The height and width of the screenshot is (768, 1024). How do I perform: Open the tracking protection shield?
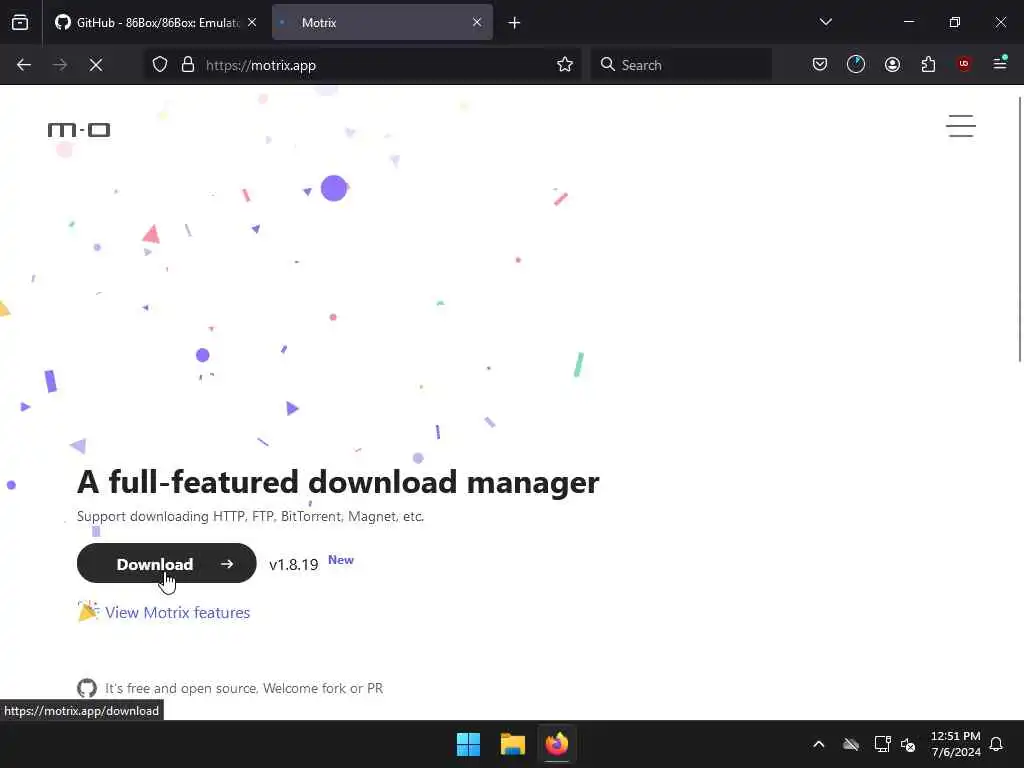(160, 65)
